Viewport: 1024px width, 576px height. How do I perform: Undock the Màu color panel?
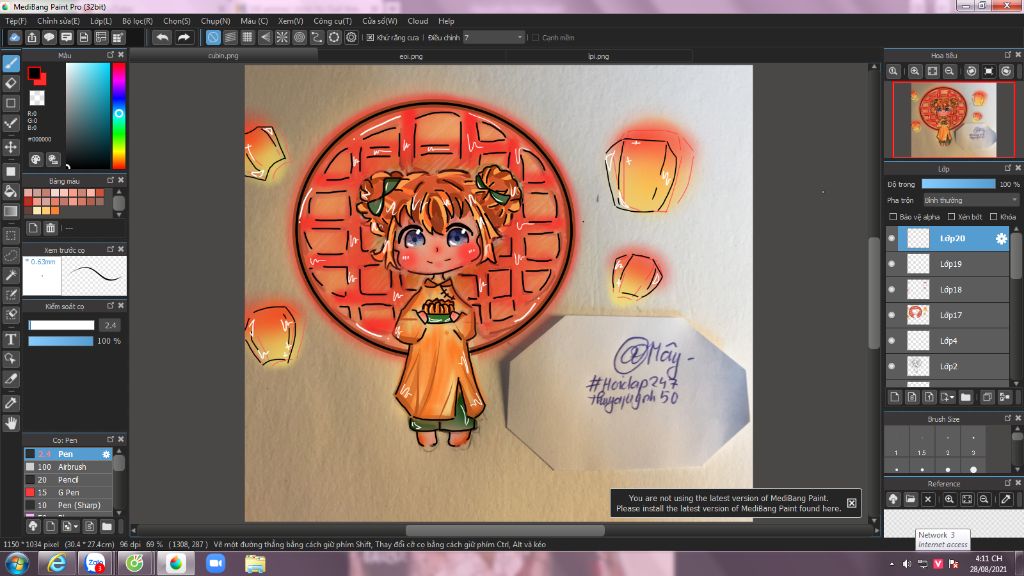click(110, 55)
